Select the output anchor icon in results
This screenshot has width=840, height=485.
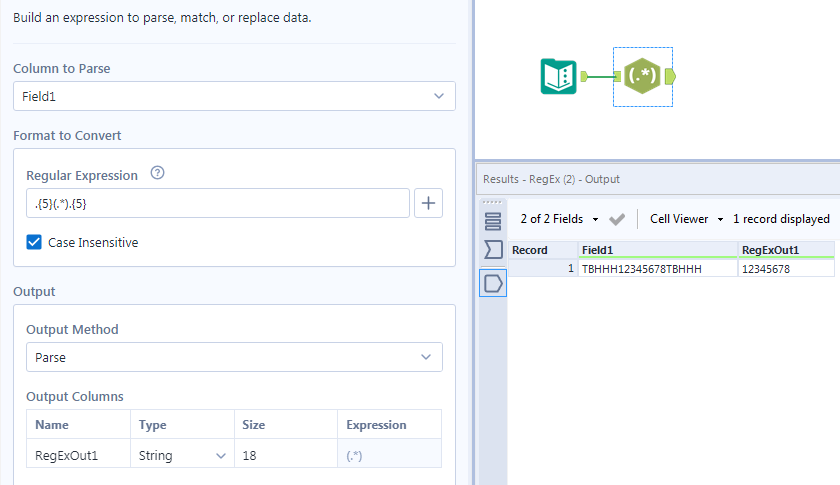[493, 283]
